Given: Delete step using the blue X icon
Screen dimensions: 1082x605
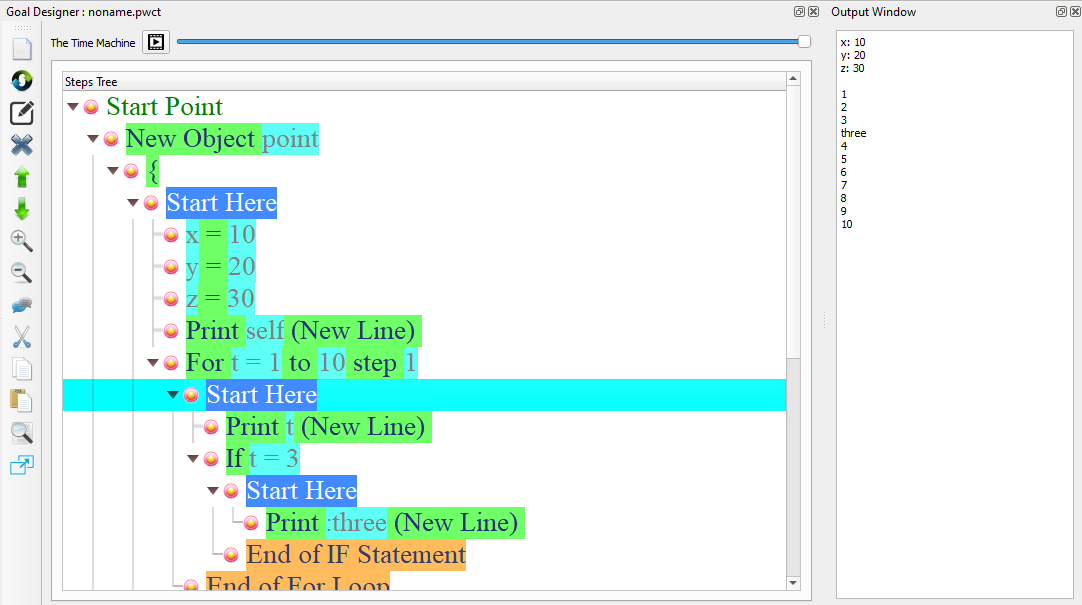Looking at the screenshot, I should pyautogui.click(x=21, y=145).
